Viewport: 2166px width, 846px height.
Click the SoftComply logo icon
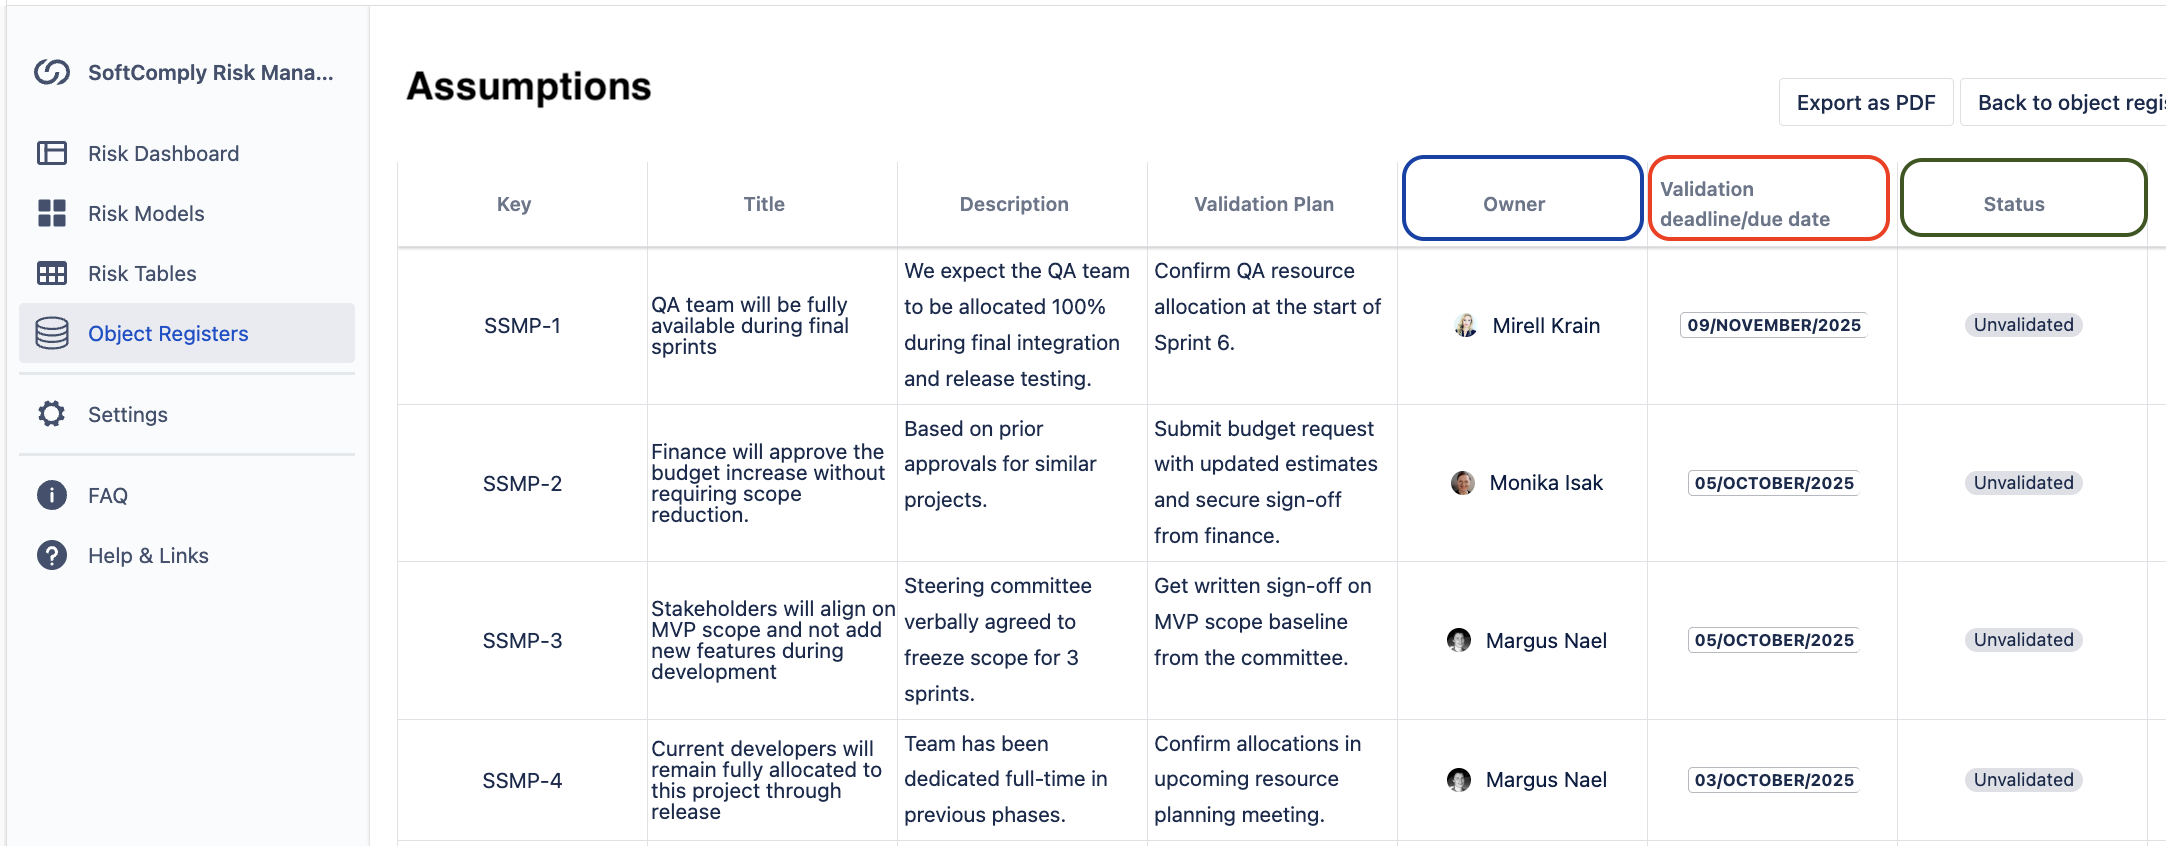pyautogui.click(x=52, y=72)
